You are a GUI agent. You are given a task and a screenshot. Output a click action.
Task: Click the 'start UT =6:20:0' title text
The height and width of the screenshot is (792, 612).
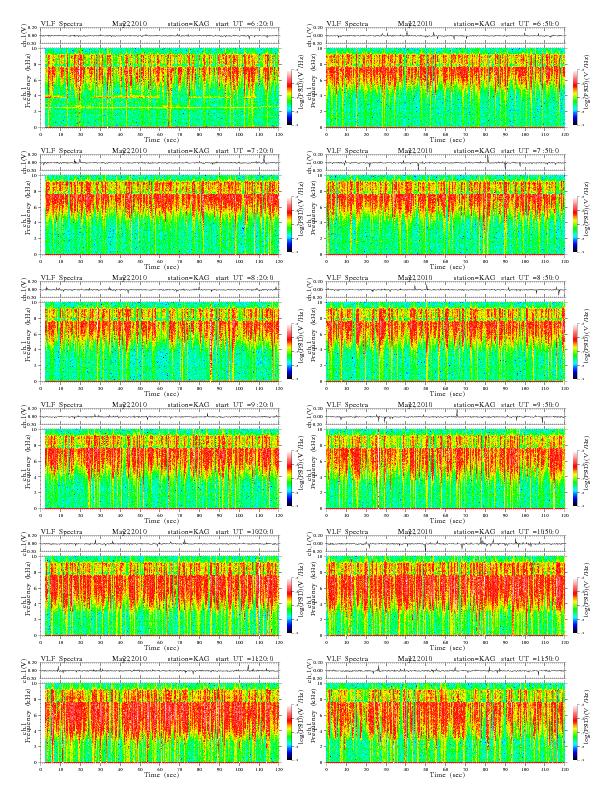[x=244, y=24]
